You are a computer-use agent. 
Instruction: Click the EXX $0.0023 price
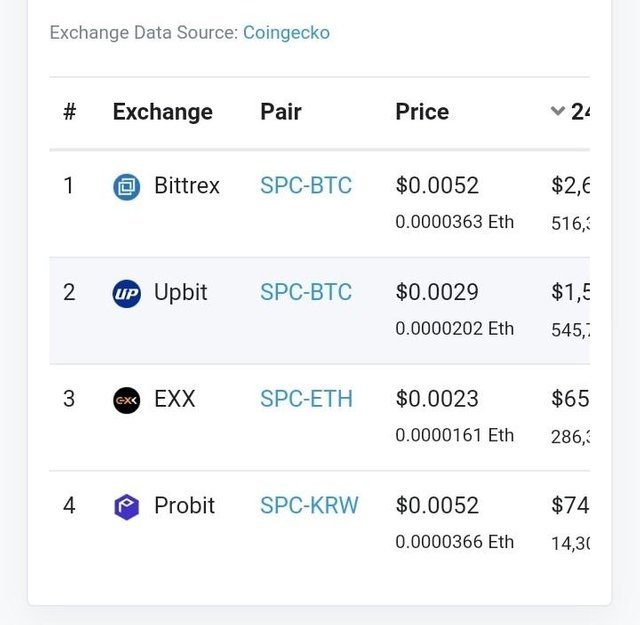tap(437, 399)
